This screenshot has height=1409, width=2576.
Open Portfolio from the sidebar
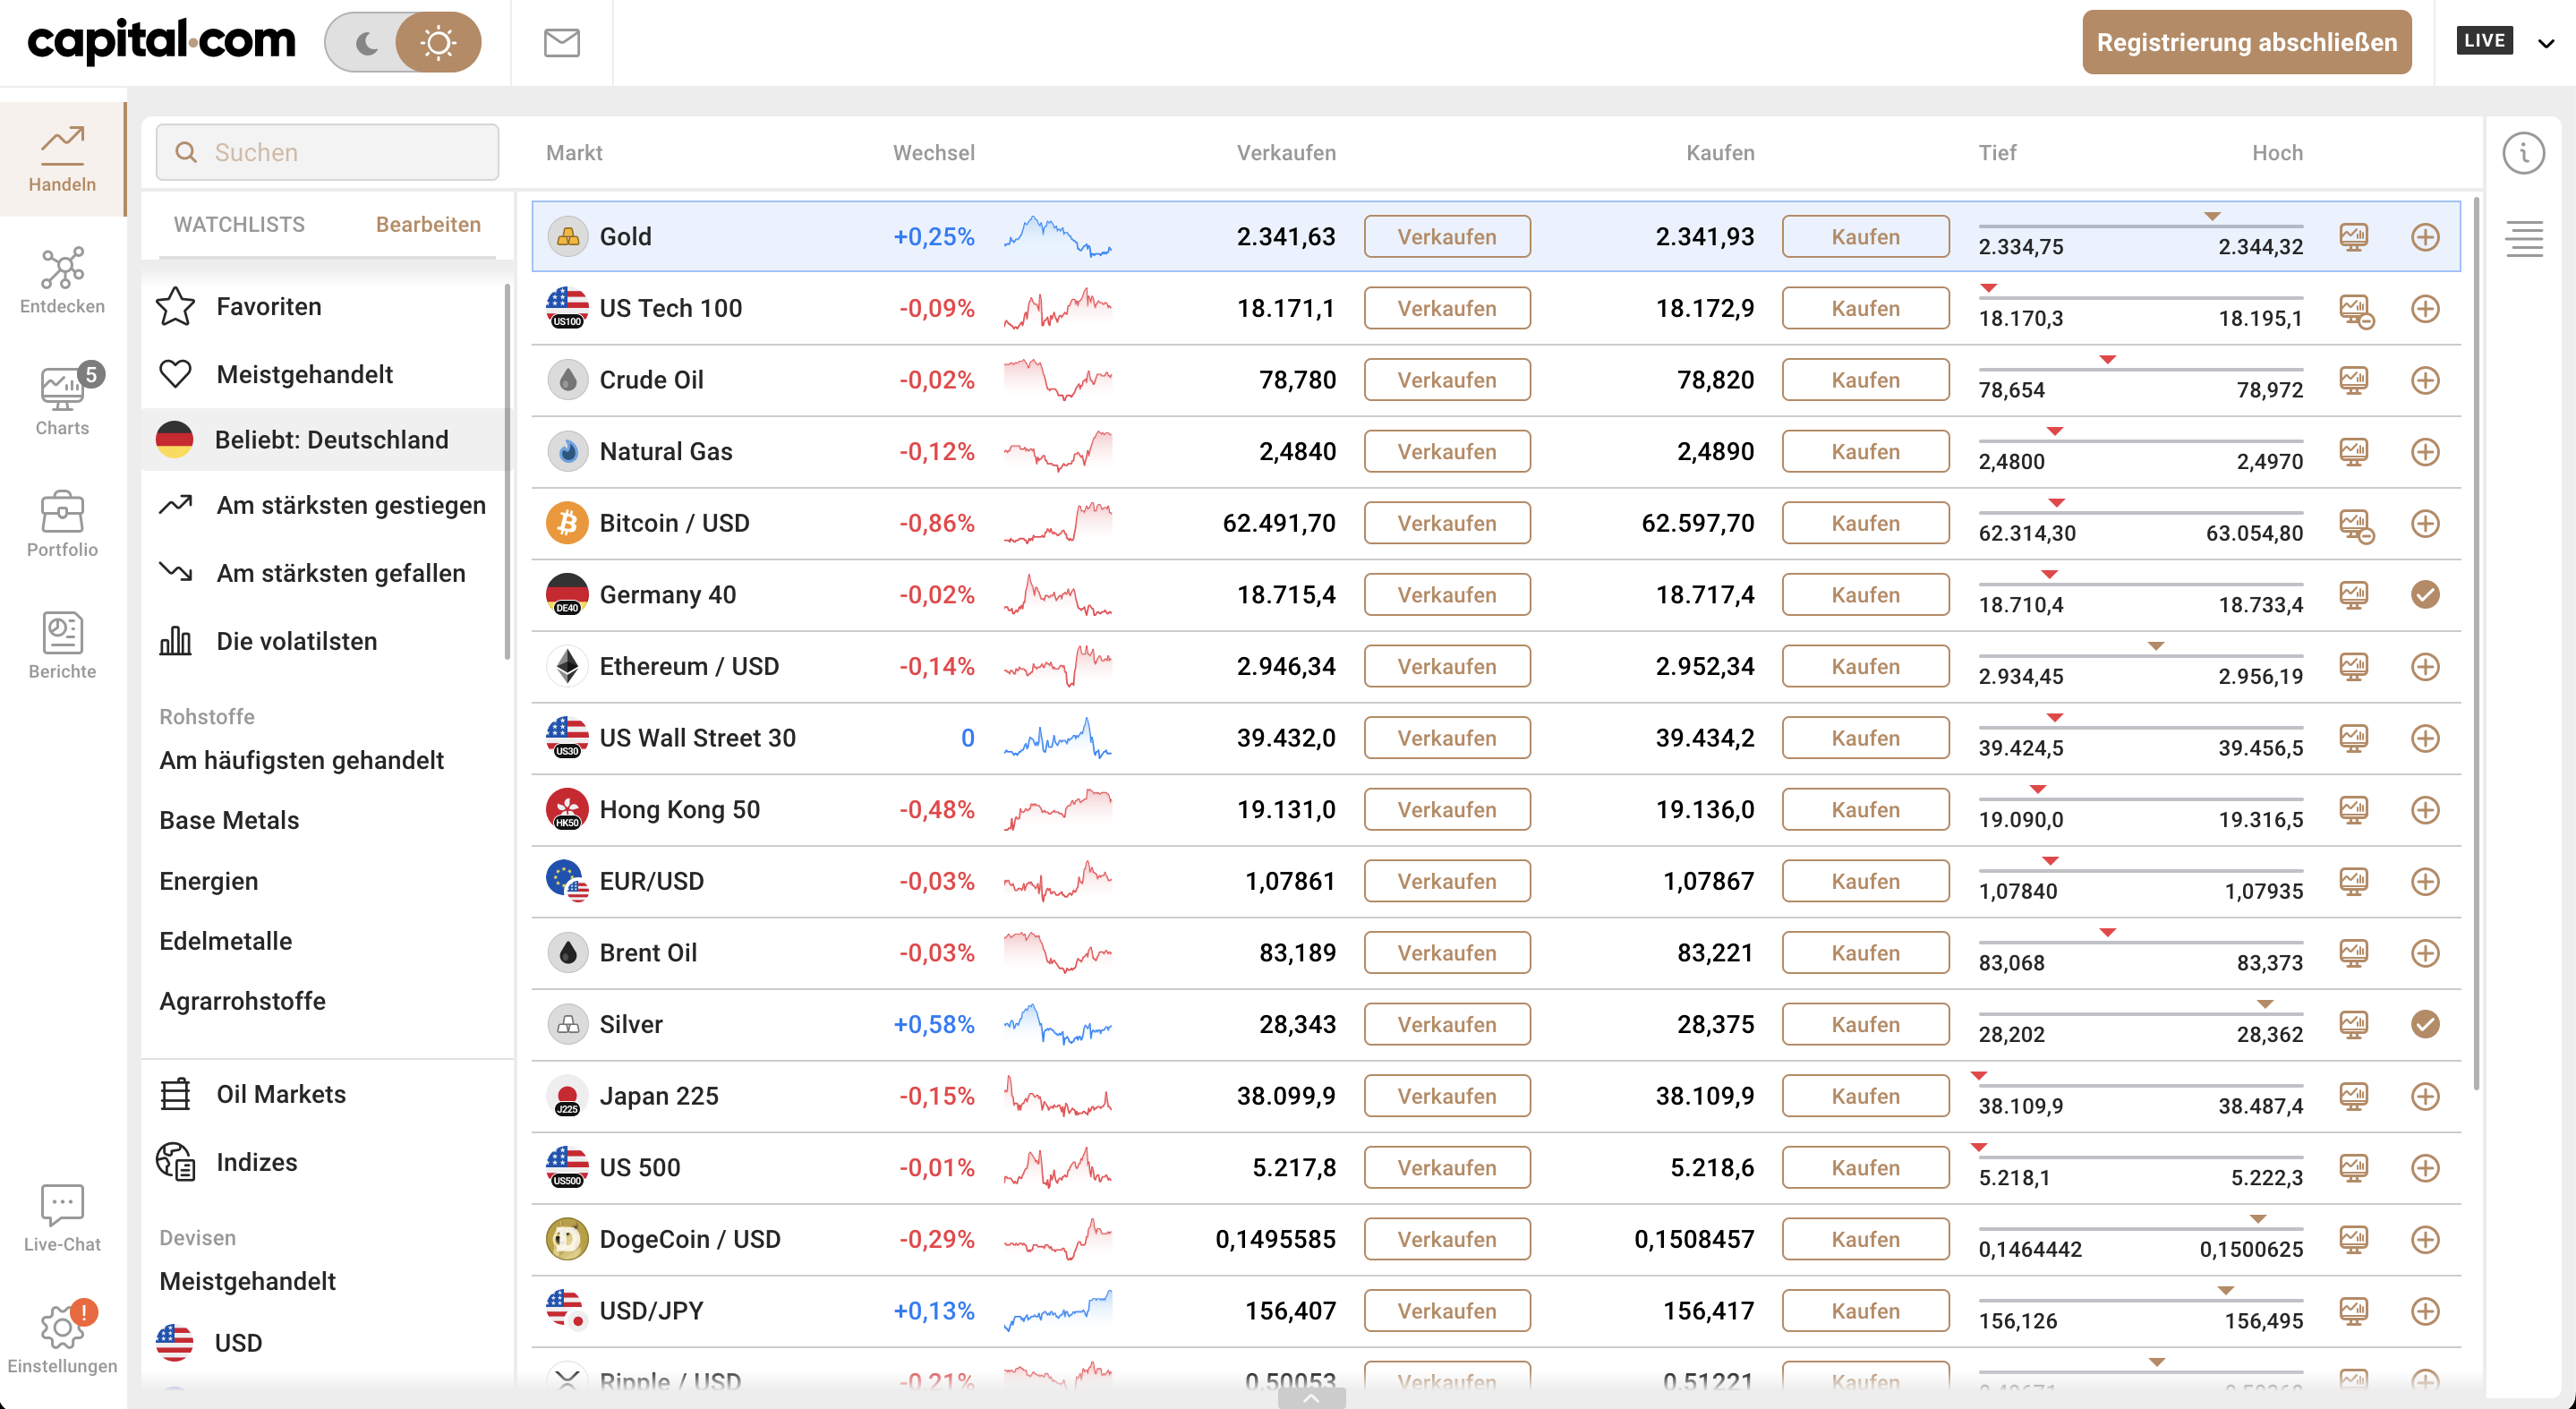[x=62, y=524]
